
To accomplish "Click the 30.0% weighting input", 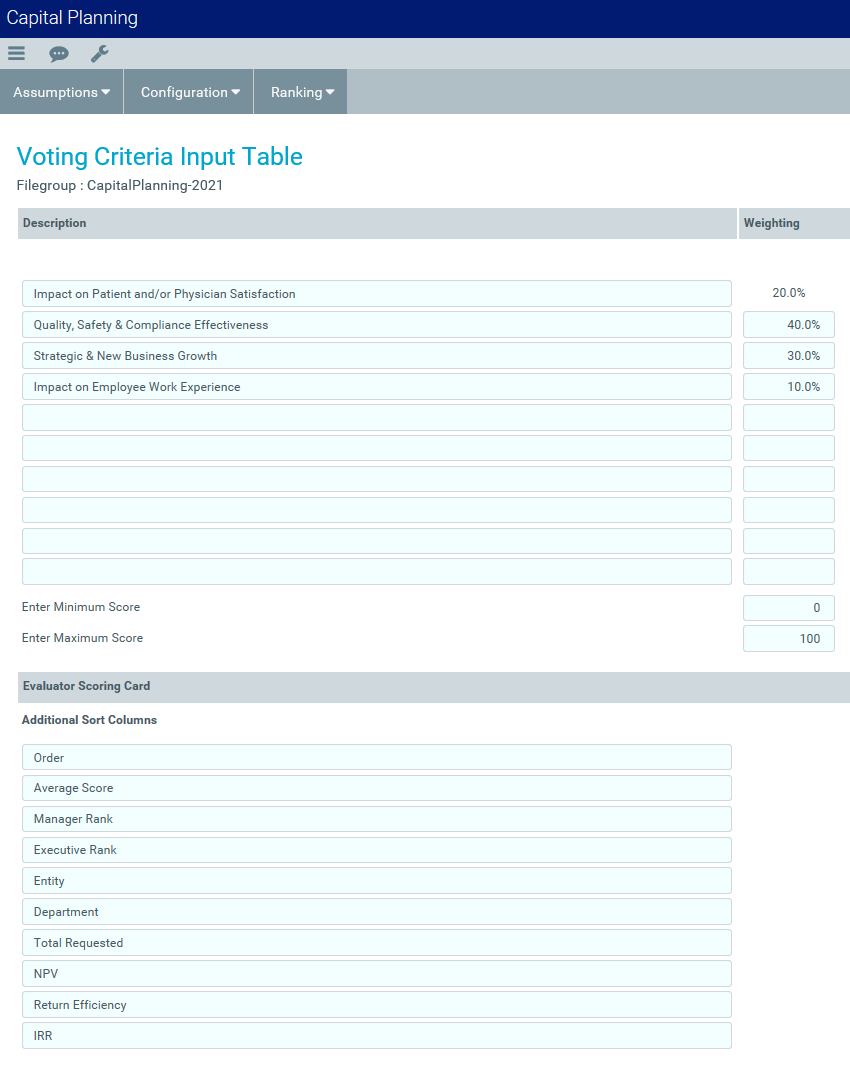I will [x=788, y=356].
